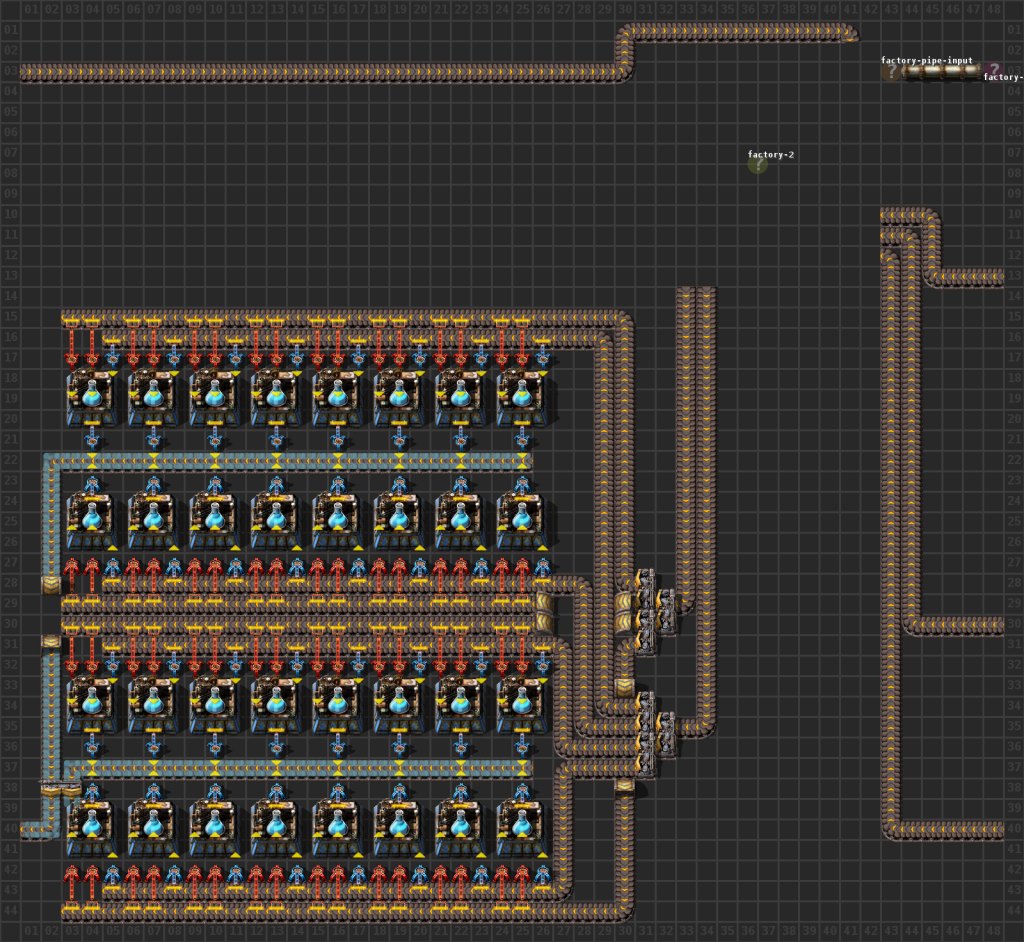
Task: Click belt exiting the right edge at row 40
Action: (993, 830)
